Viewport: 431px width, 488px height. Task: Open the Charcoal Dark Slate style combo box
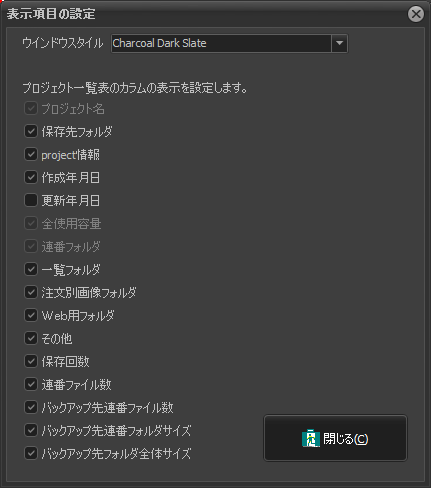tap(229, 43)
